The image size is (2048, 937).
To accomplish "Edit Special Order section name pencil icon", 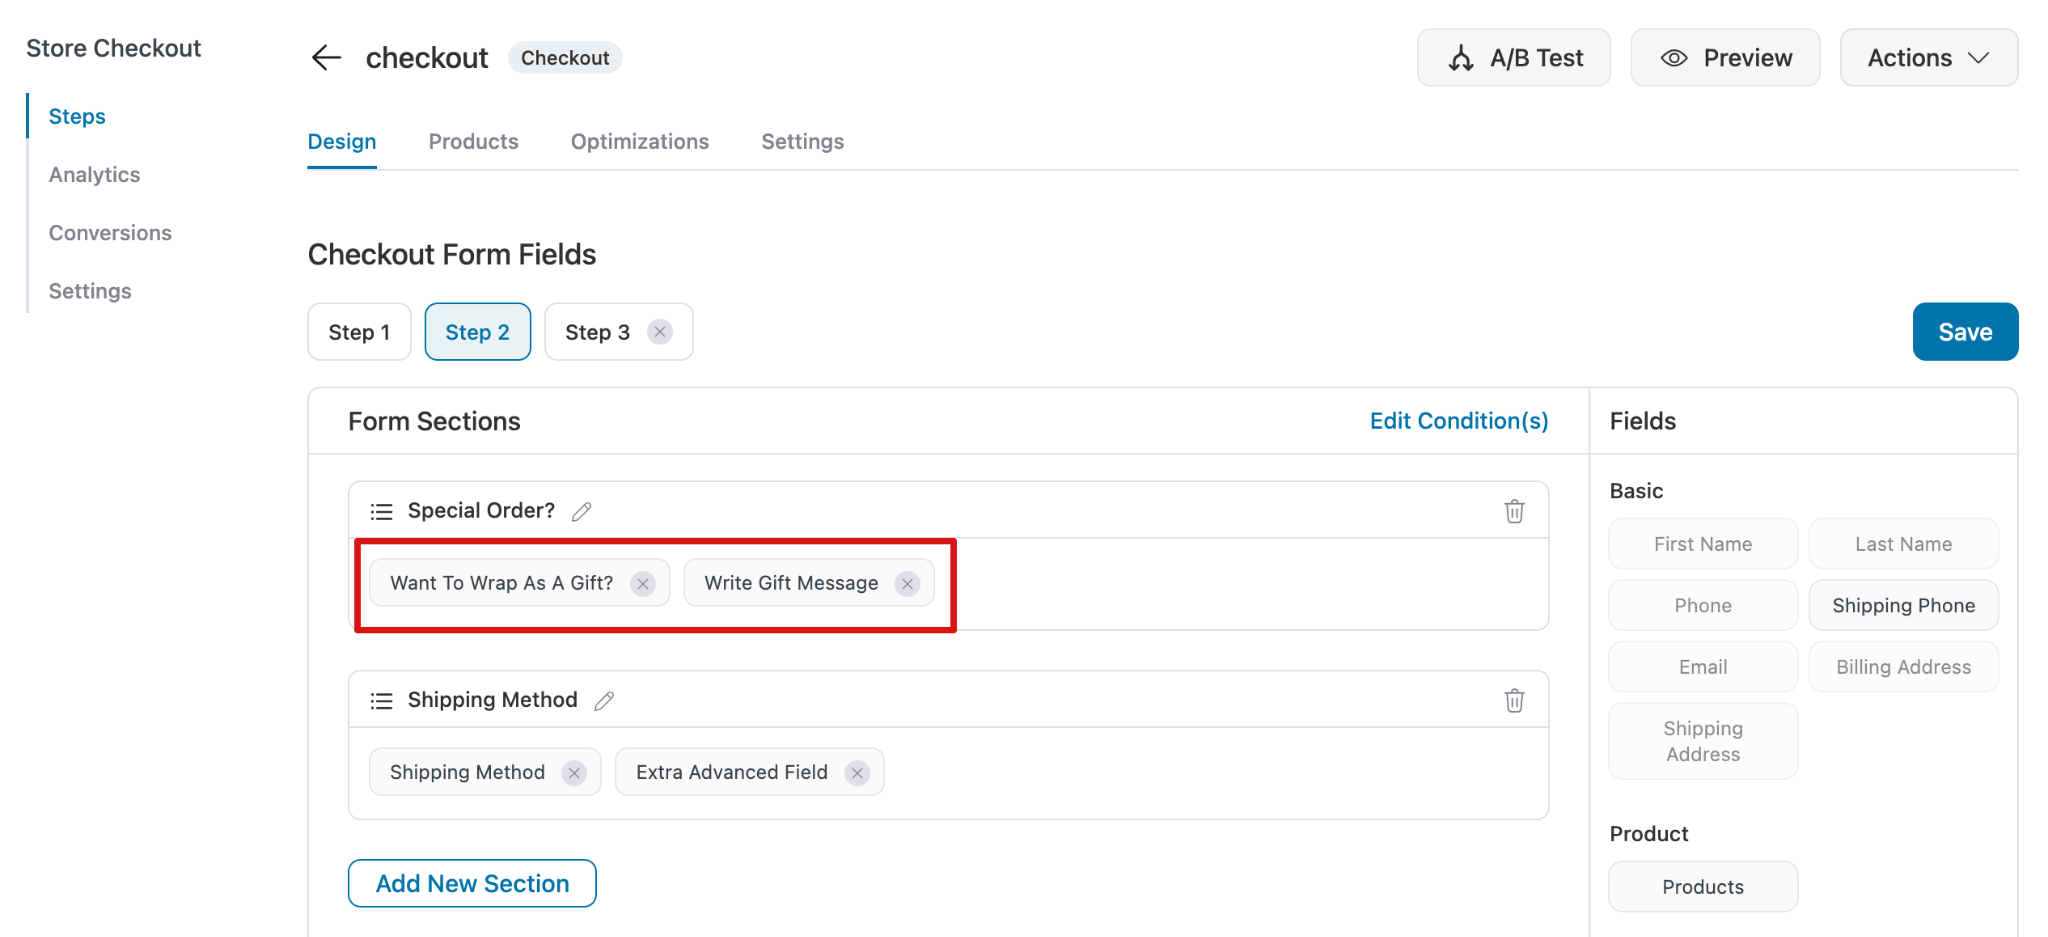I will point(582,512).
